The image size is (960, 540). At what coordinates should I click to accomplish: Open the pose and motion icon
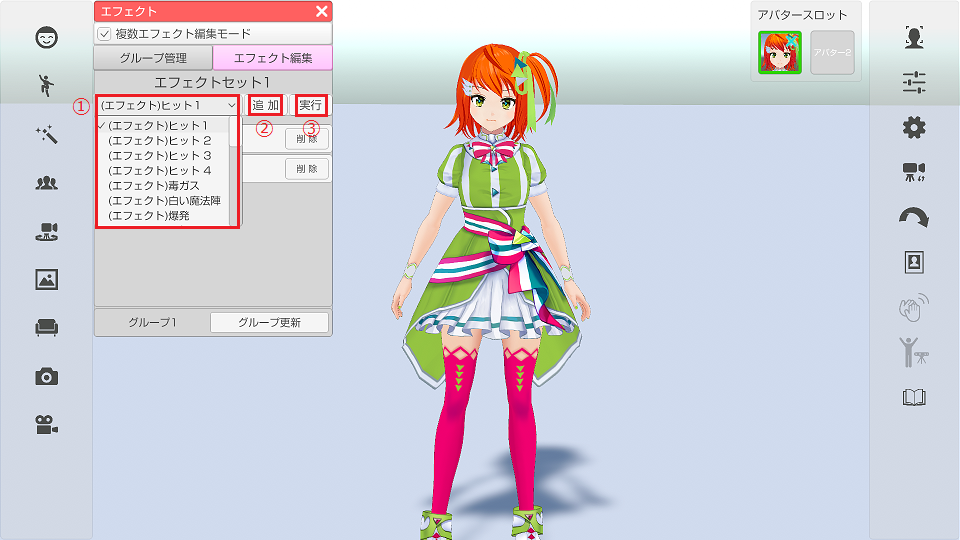pyautogui.click(x=47, y=85)
